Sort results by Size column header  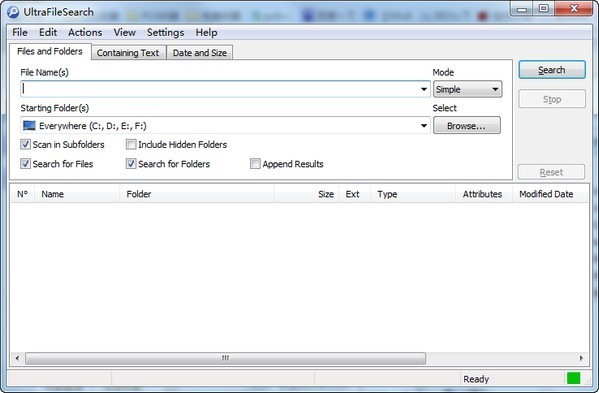coord(306,194)
